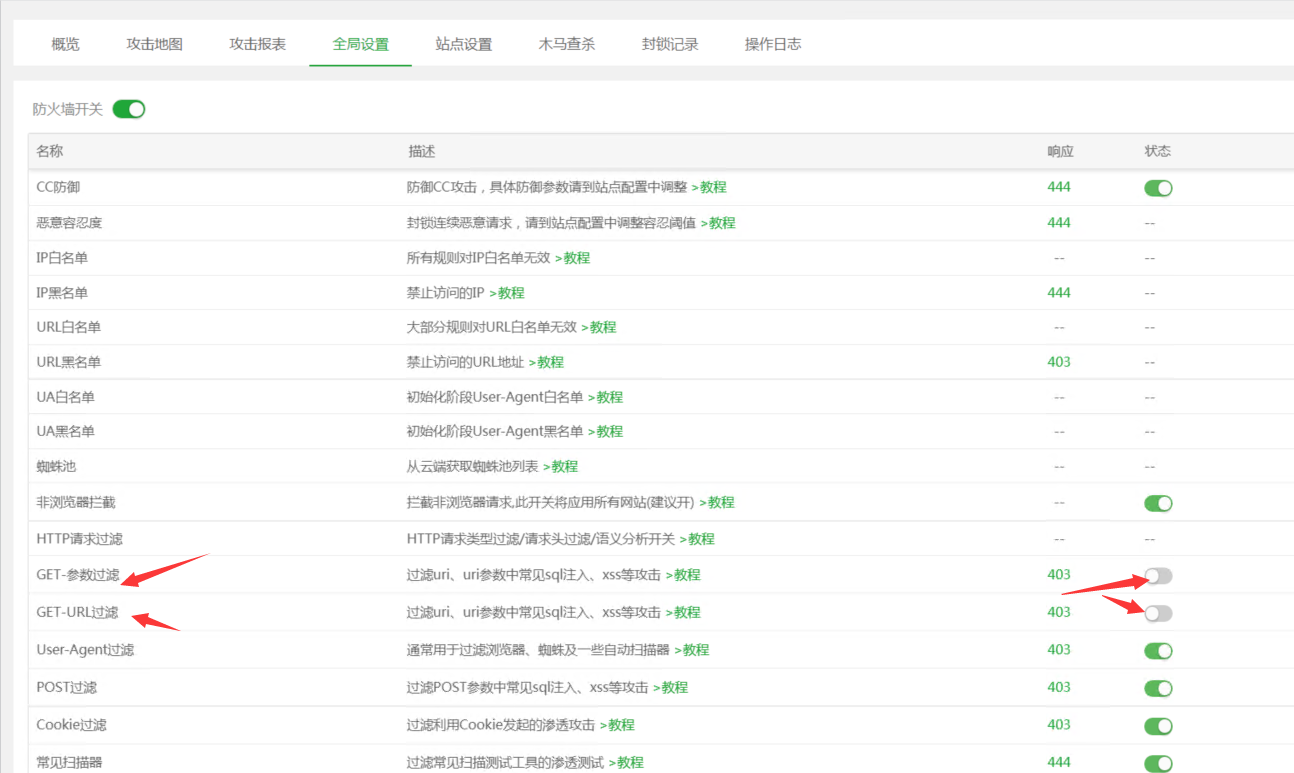Go to the 站点设置 tab
The width and height of the screenshot is (1294, 773).
pyautogui.click(x=463, y=44)
